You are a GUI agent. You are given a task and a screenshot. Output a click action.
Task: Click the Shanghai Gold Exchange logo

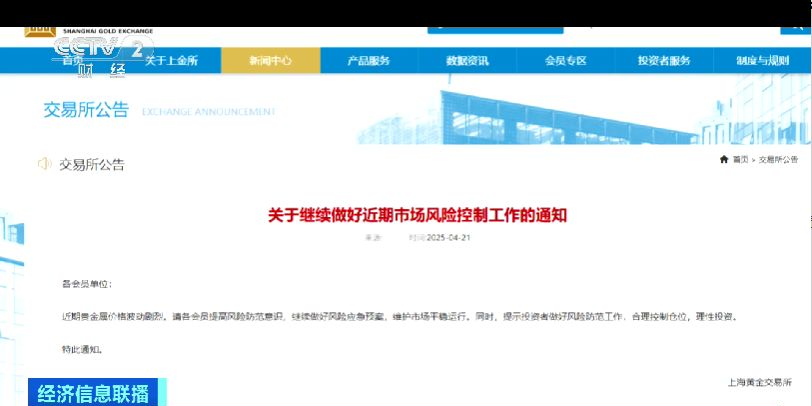(40, 30)
